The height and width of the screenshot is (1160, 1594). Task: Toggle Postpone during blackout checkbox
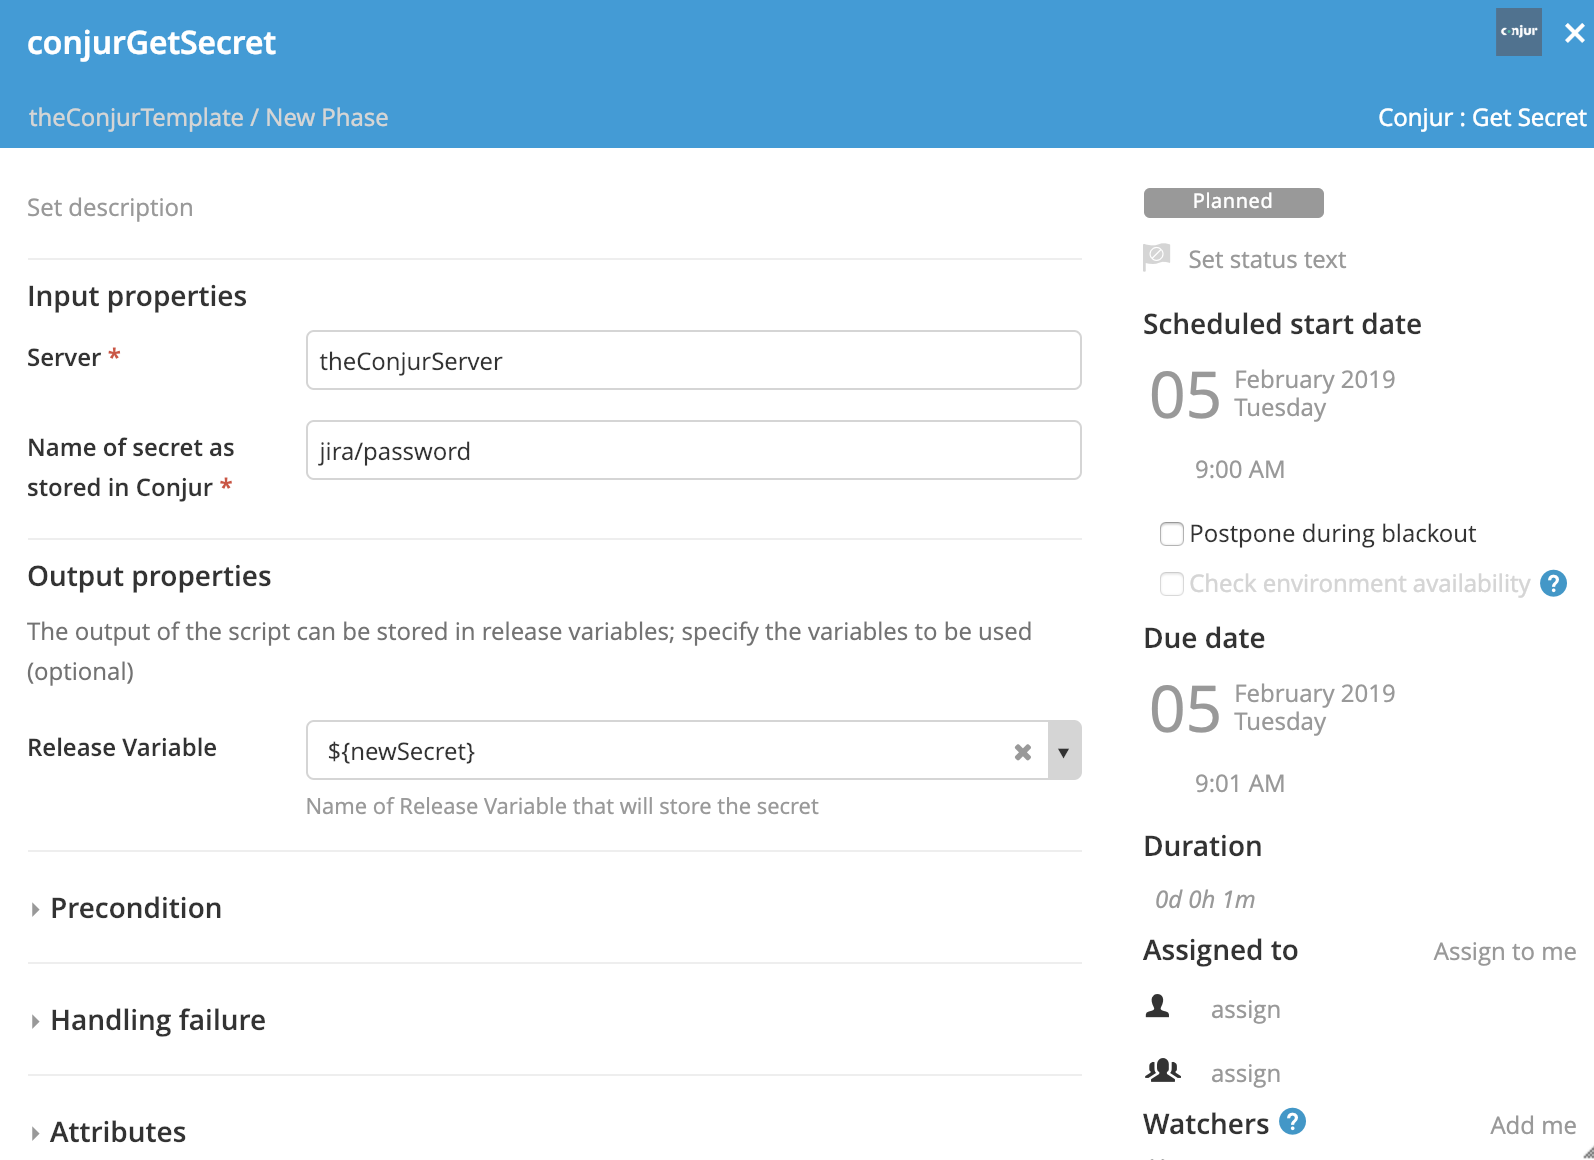tap(1171, 534)
